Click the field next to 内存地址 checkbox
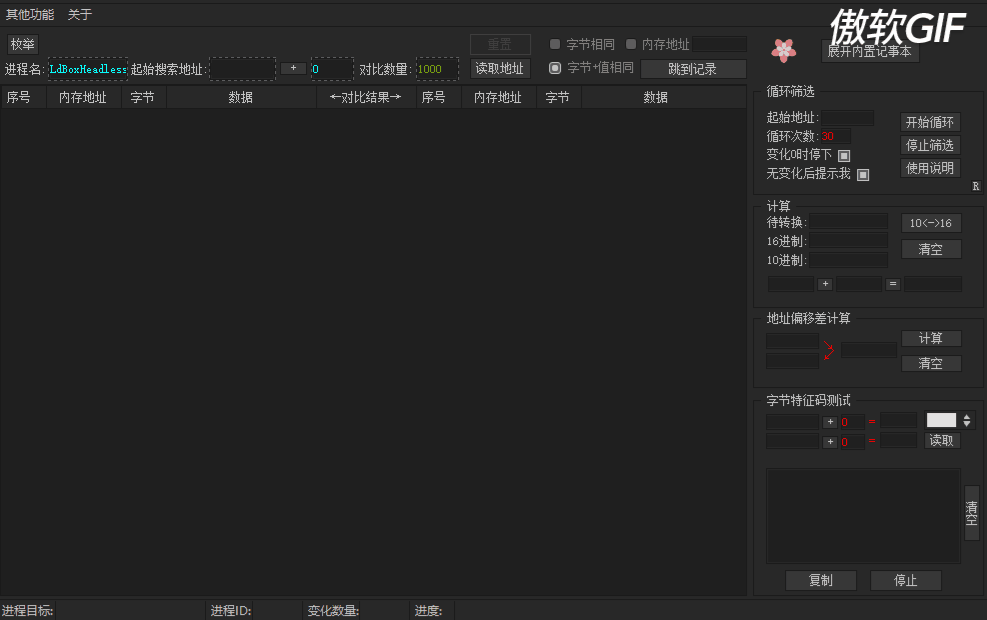This screenshot has height=620, width=987. pyautogui.click(x=720, y=44)
